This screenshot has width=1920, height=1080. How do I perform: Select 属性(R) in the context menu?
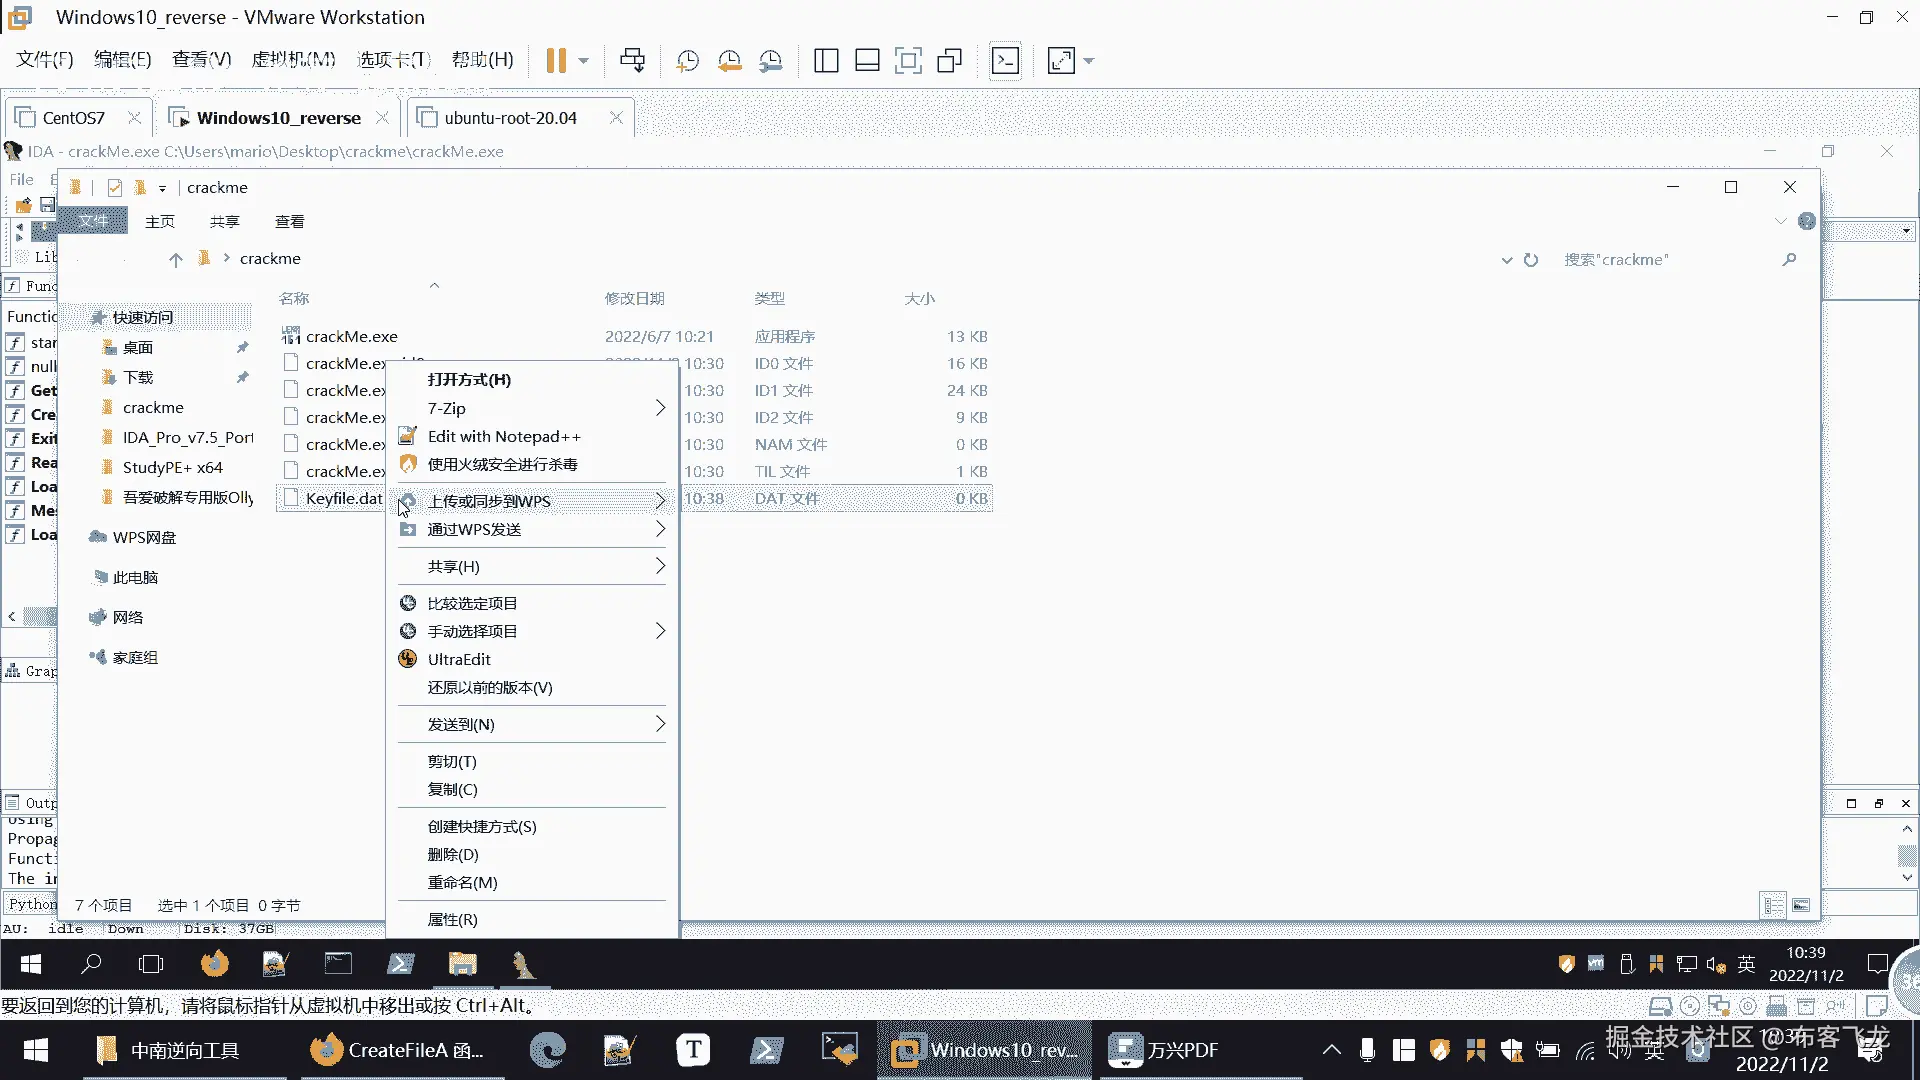pos(452,919)
